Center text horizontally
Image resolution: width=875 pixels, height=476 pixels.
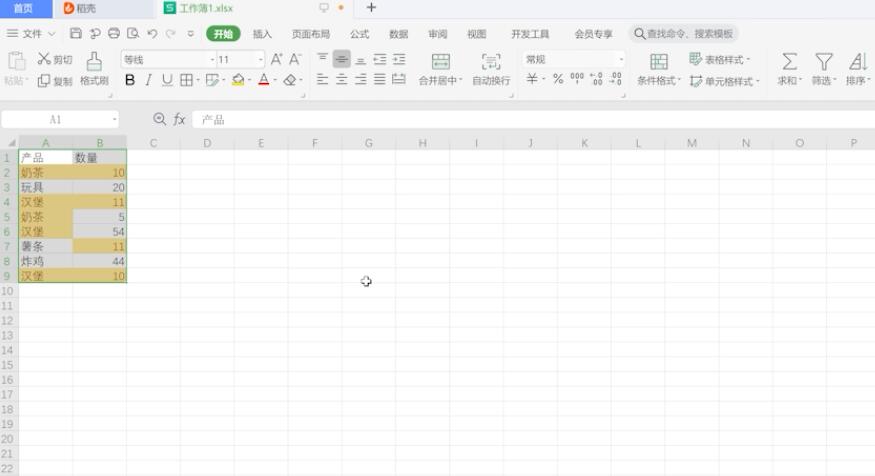click(x=342, y=79)
